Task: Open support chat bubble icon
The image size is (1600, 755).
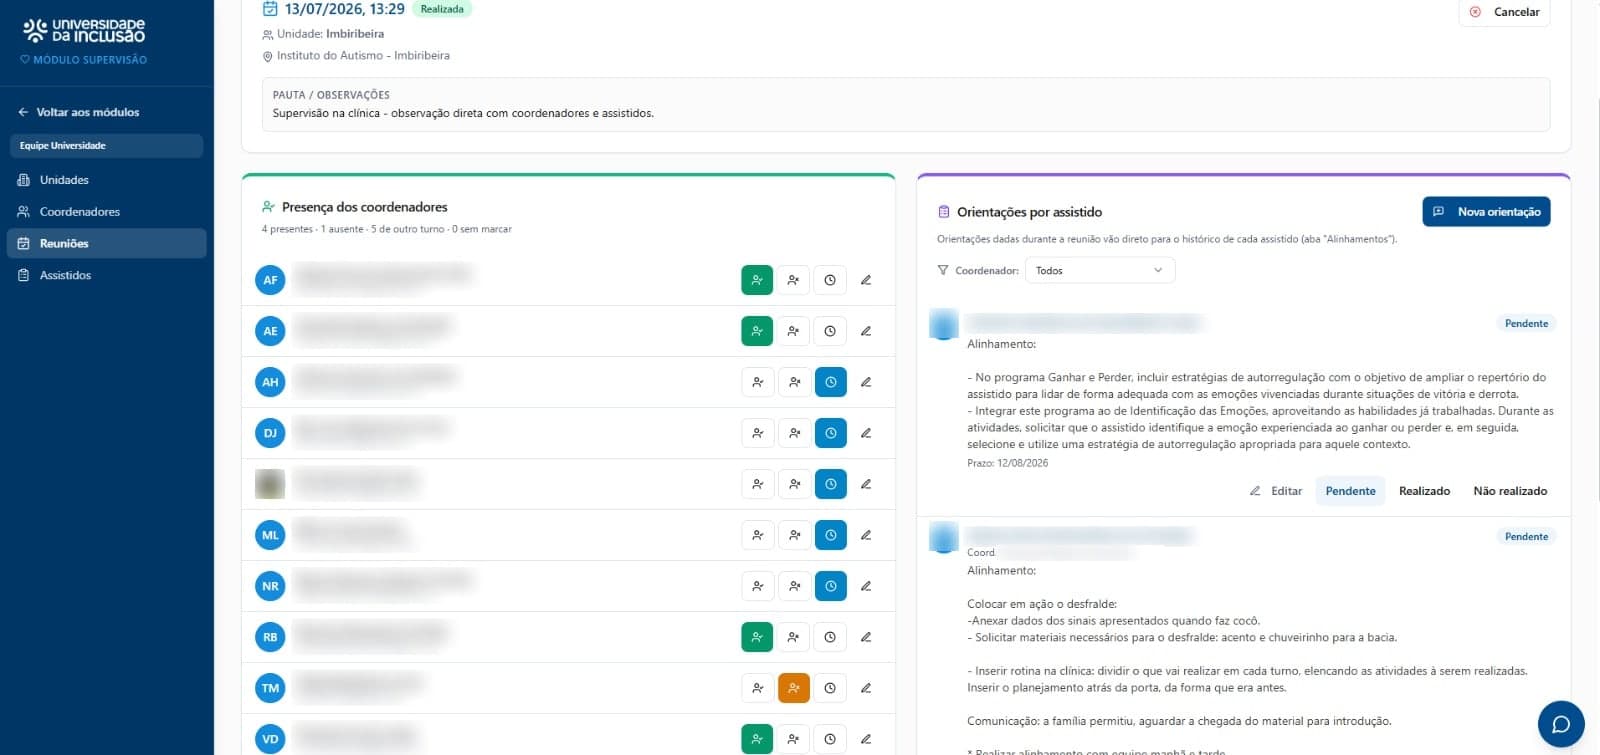Action: point(1561,724)
